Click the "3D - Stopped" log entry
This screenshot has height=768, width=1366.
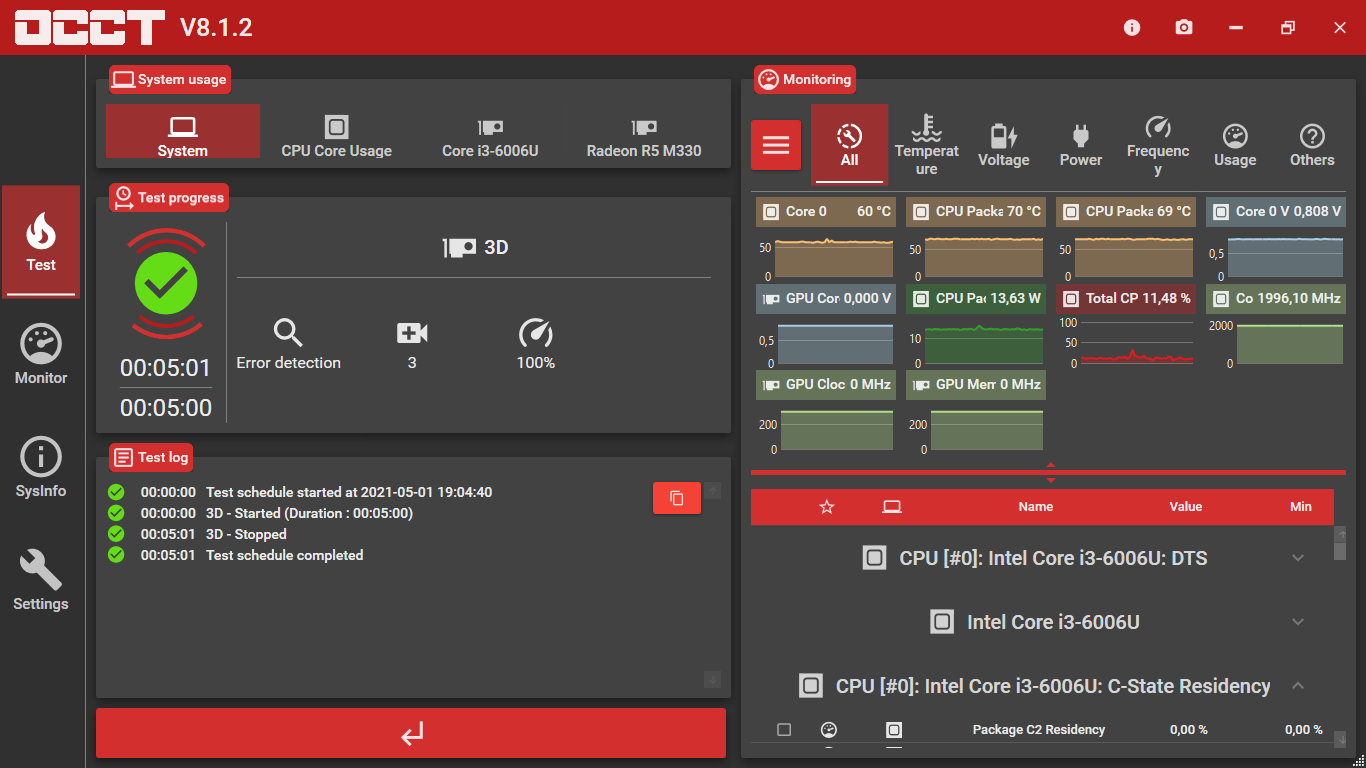coord(246,534)
